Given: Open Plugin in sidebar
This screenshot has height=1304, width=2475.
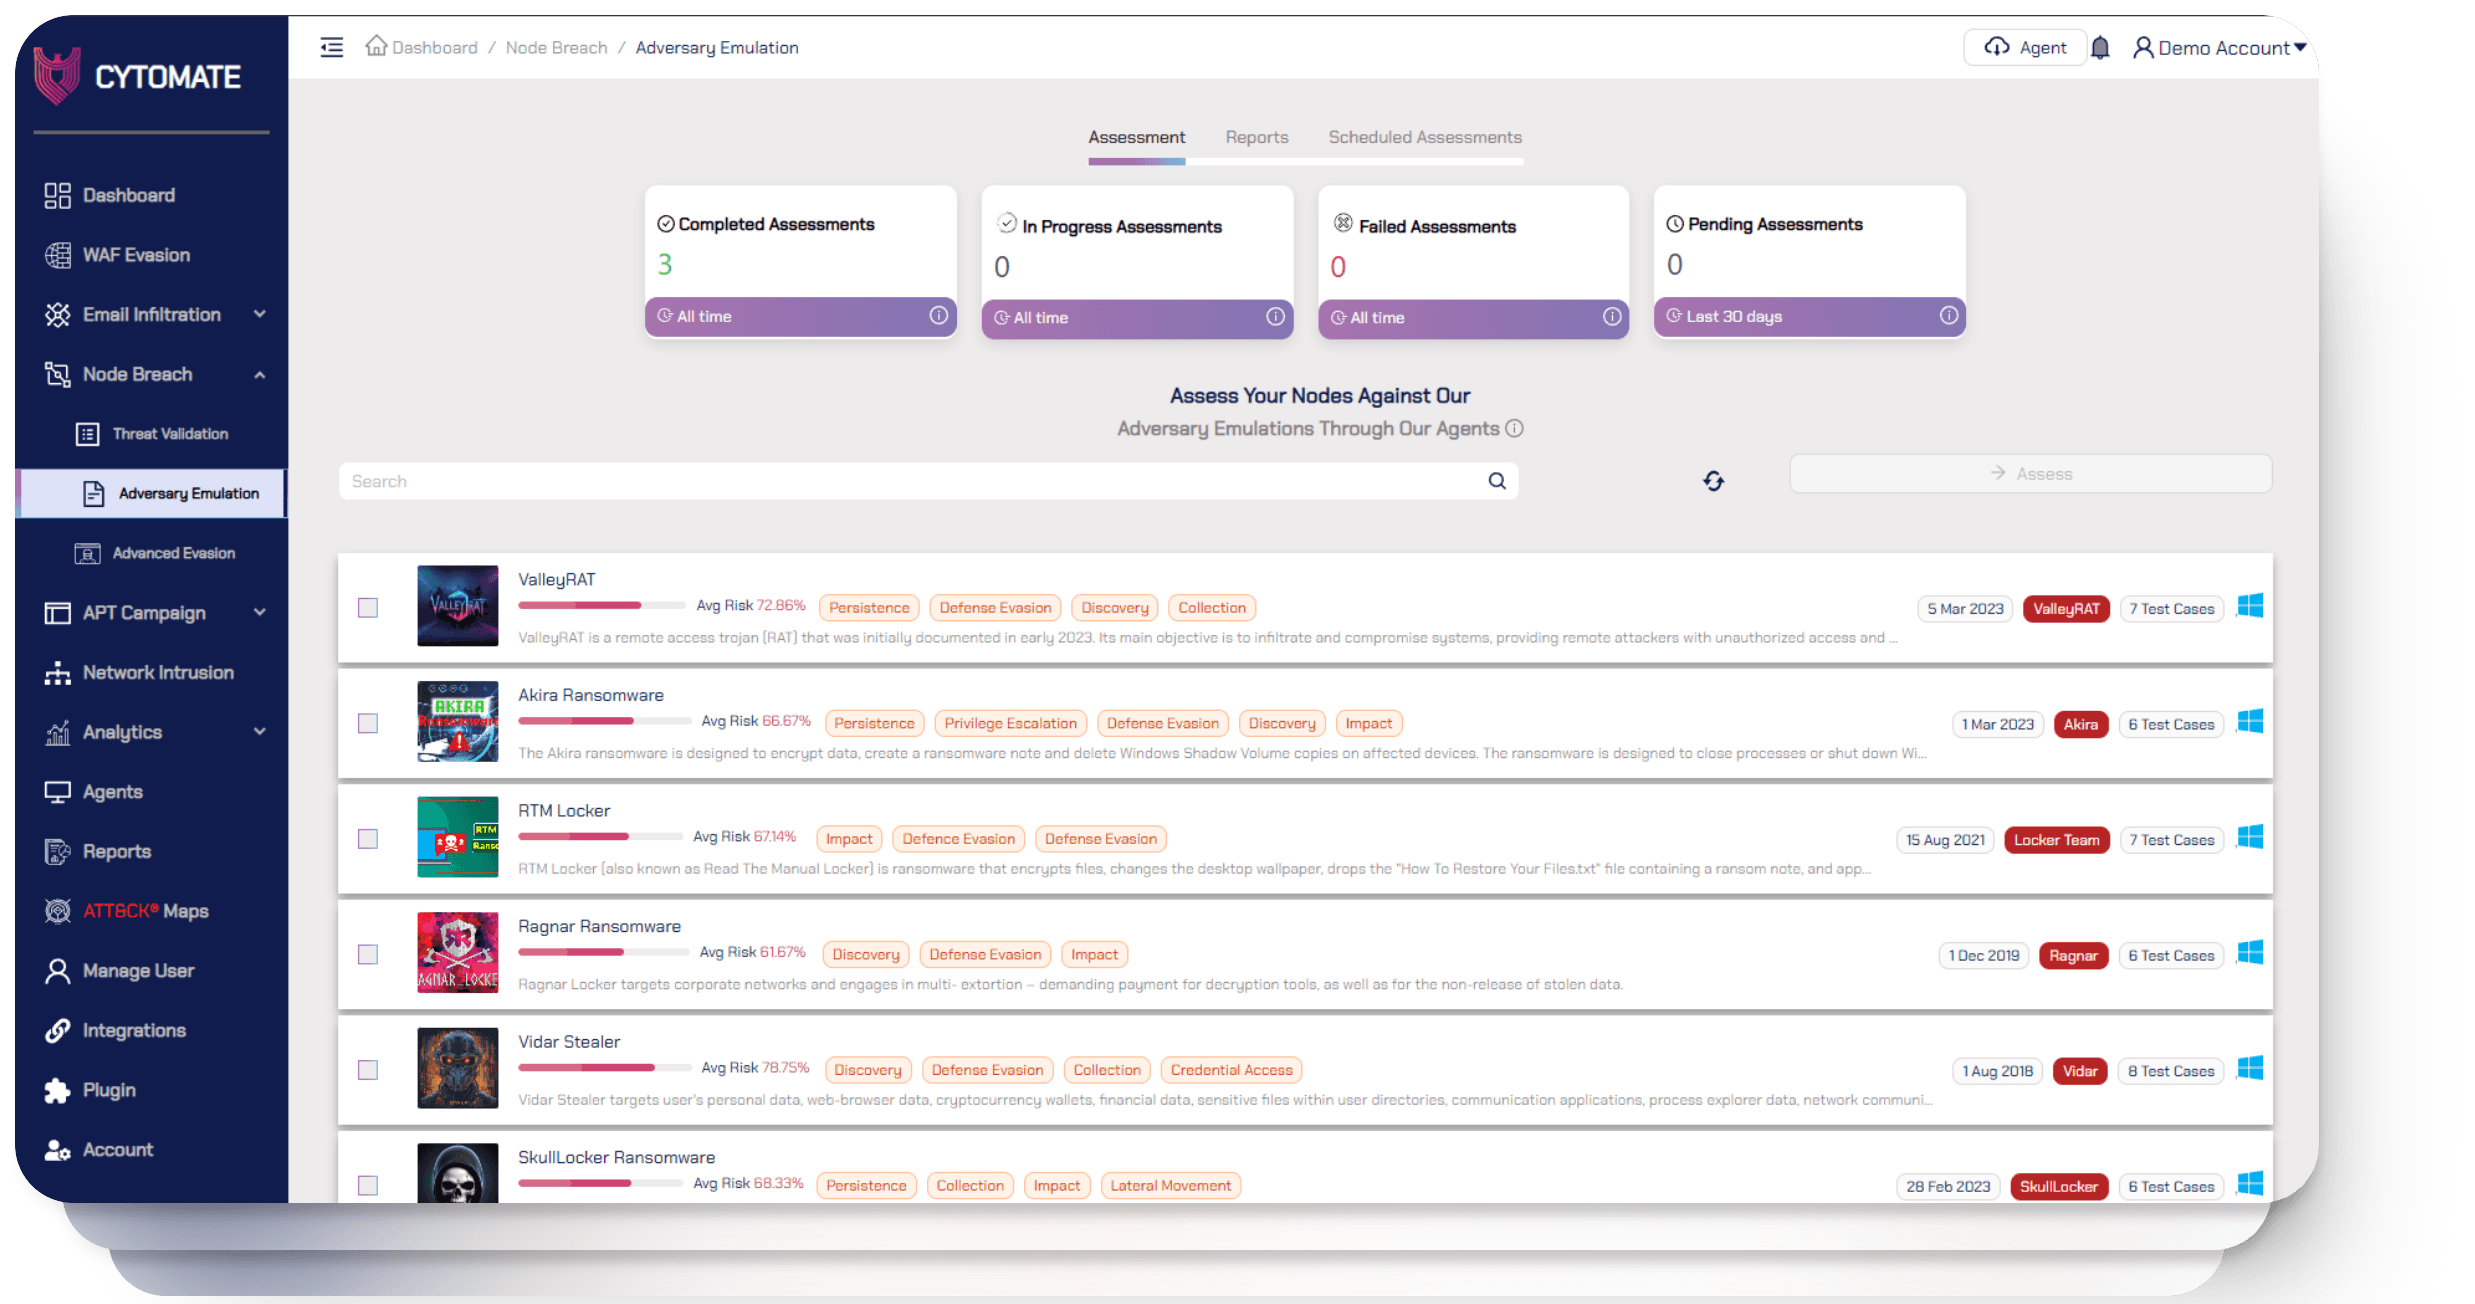Looking at the screenshot, I should coord(90,1090).
